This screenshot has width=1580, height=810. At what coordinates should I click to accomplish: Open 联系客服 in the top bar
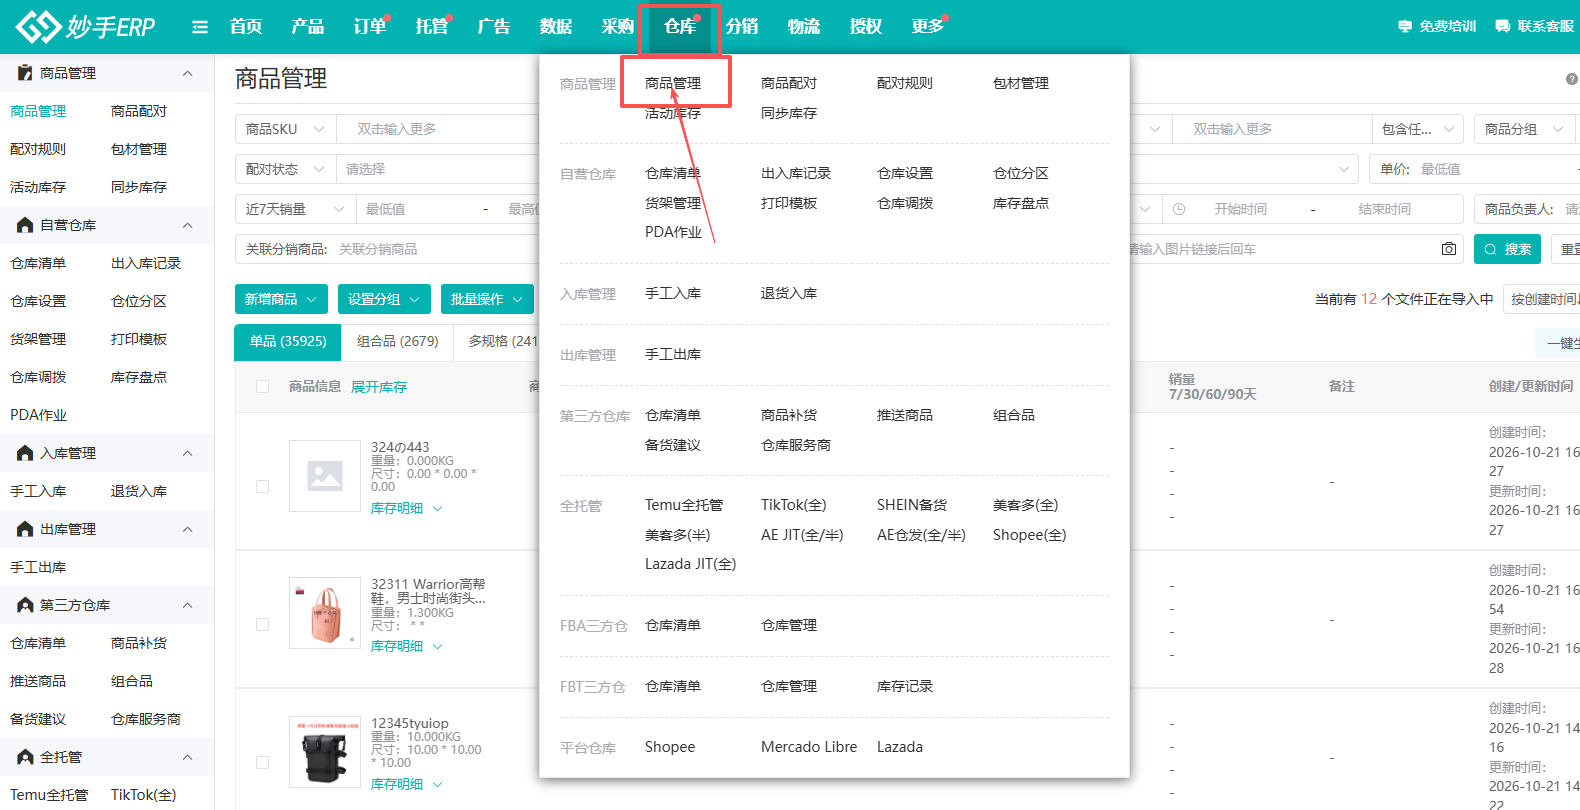tap(1534, 26)
